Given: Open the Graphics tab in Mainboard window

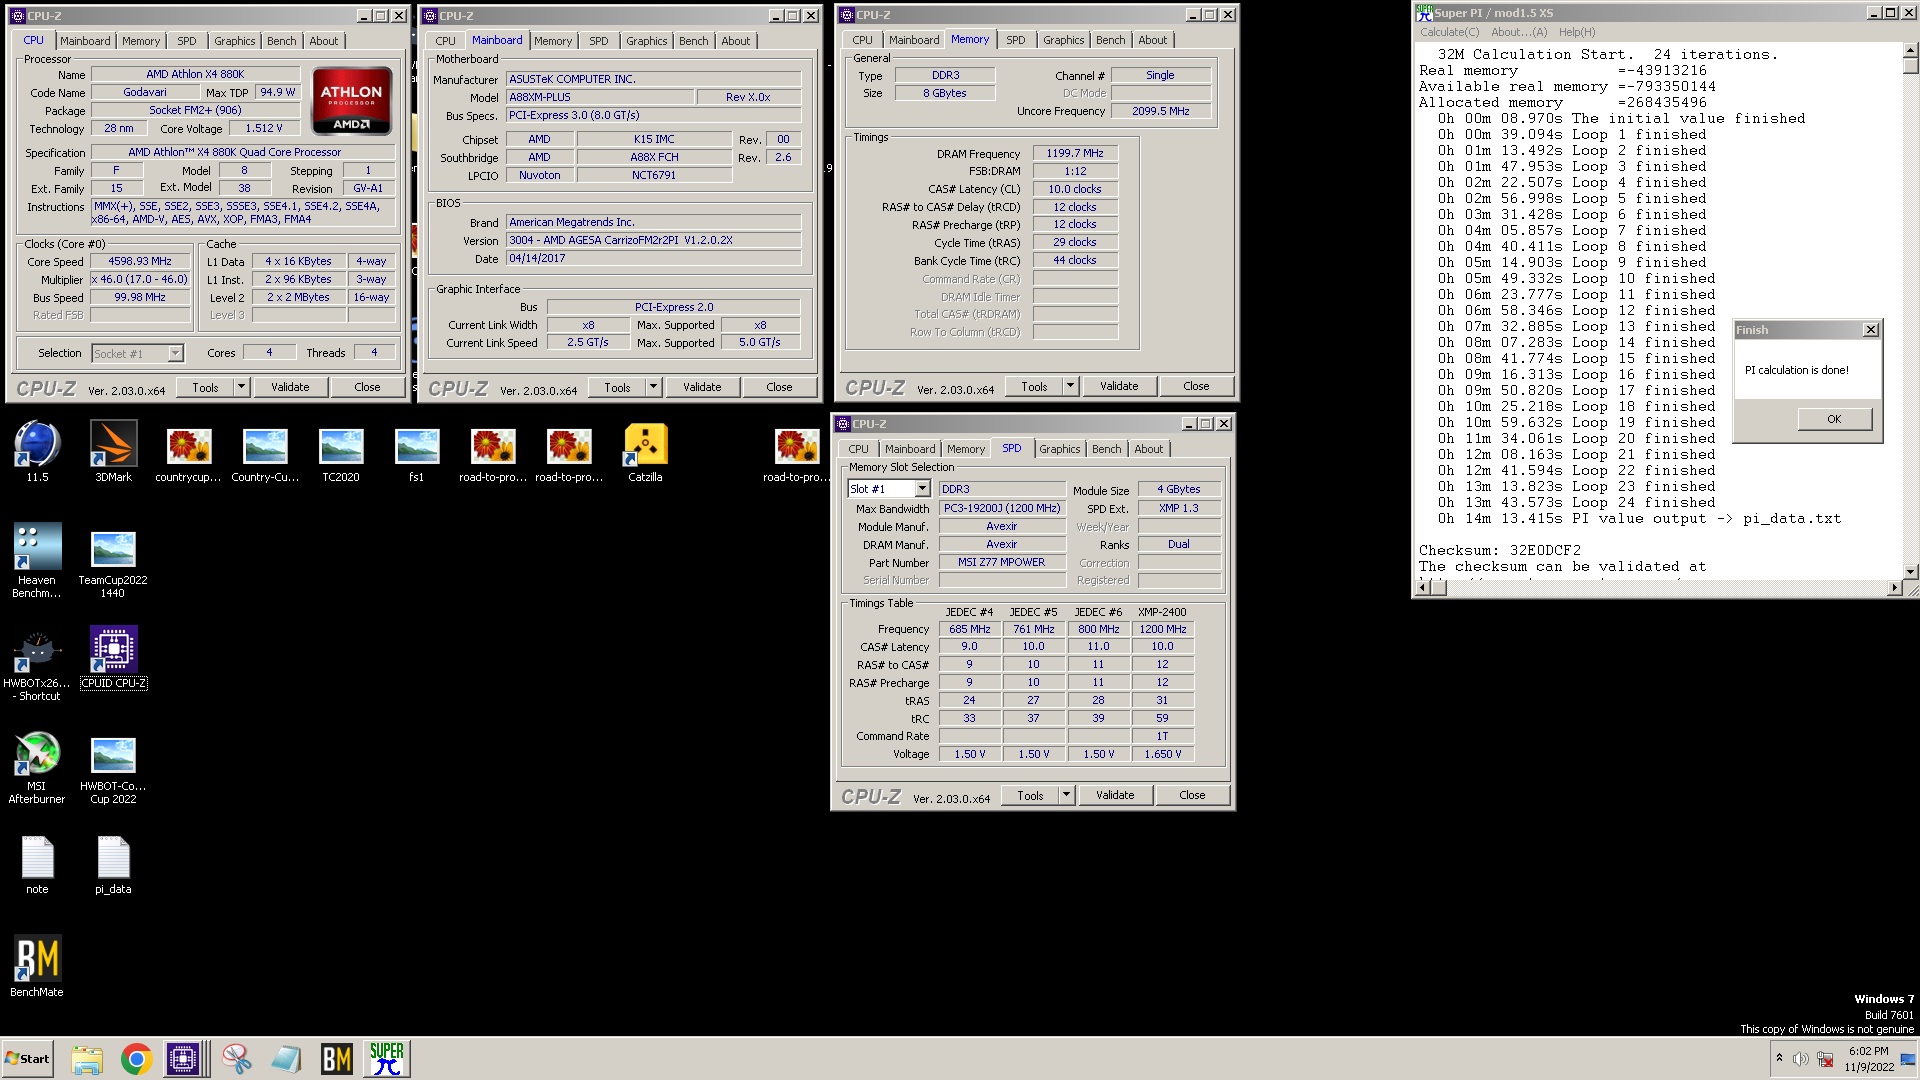Looking at the screenshot, I should point(646,41).
